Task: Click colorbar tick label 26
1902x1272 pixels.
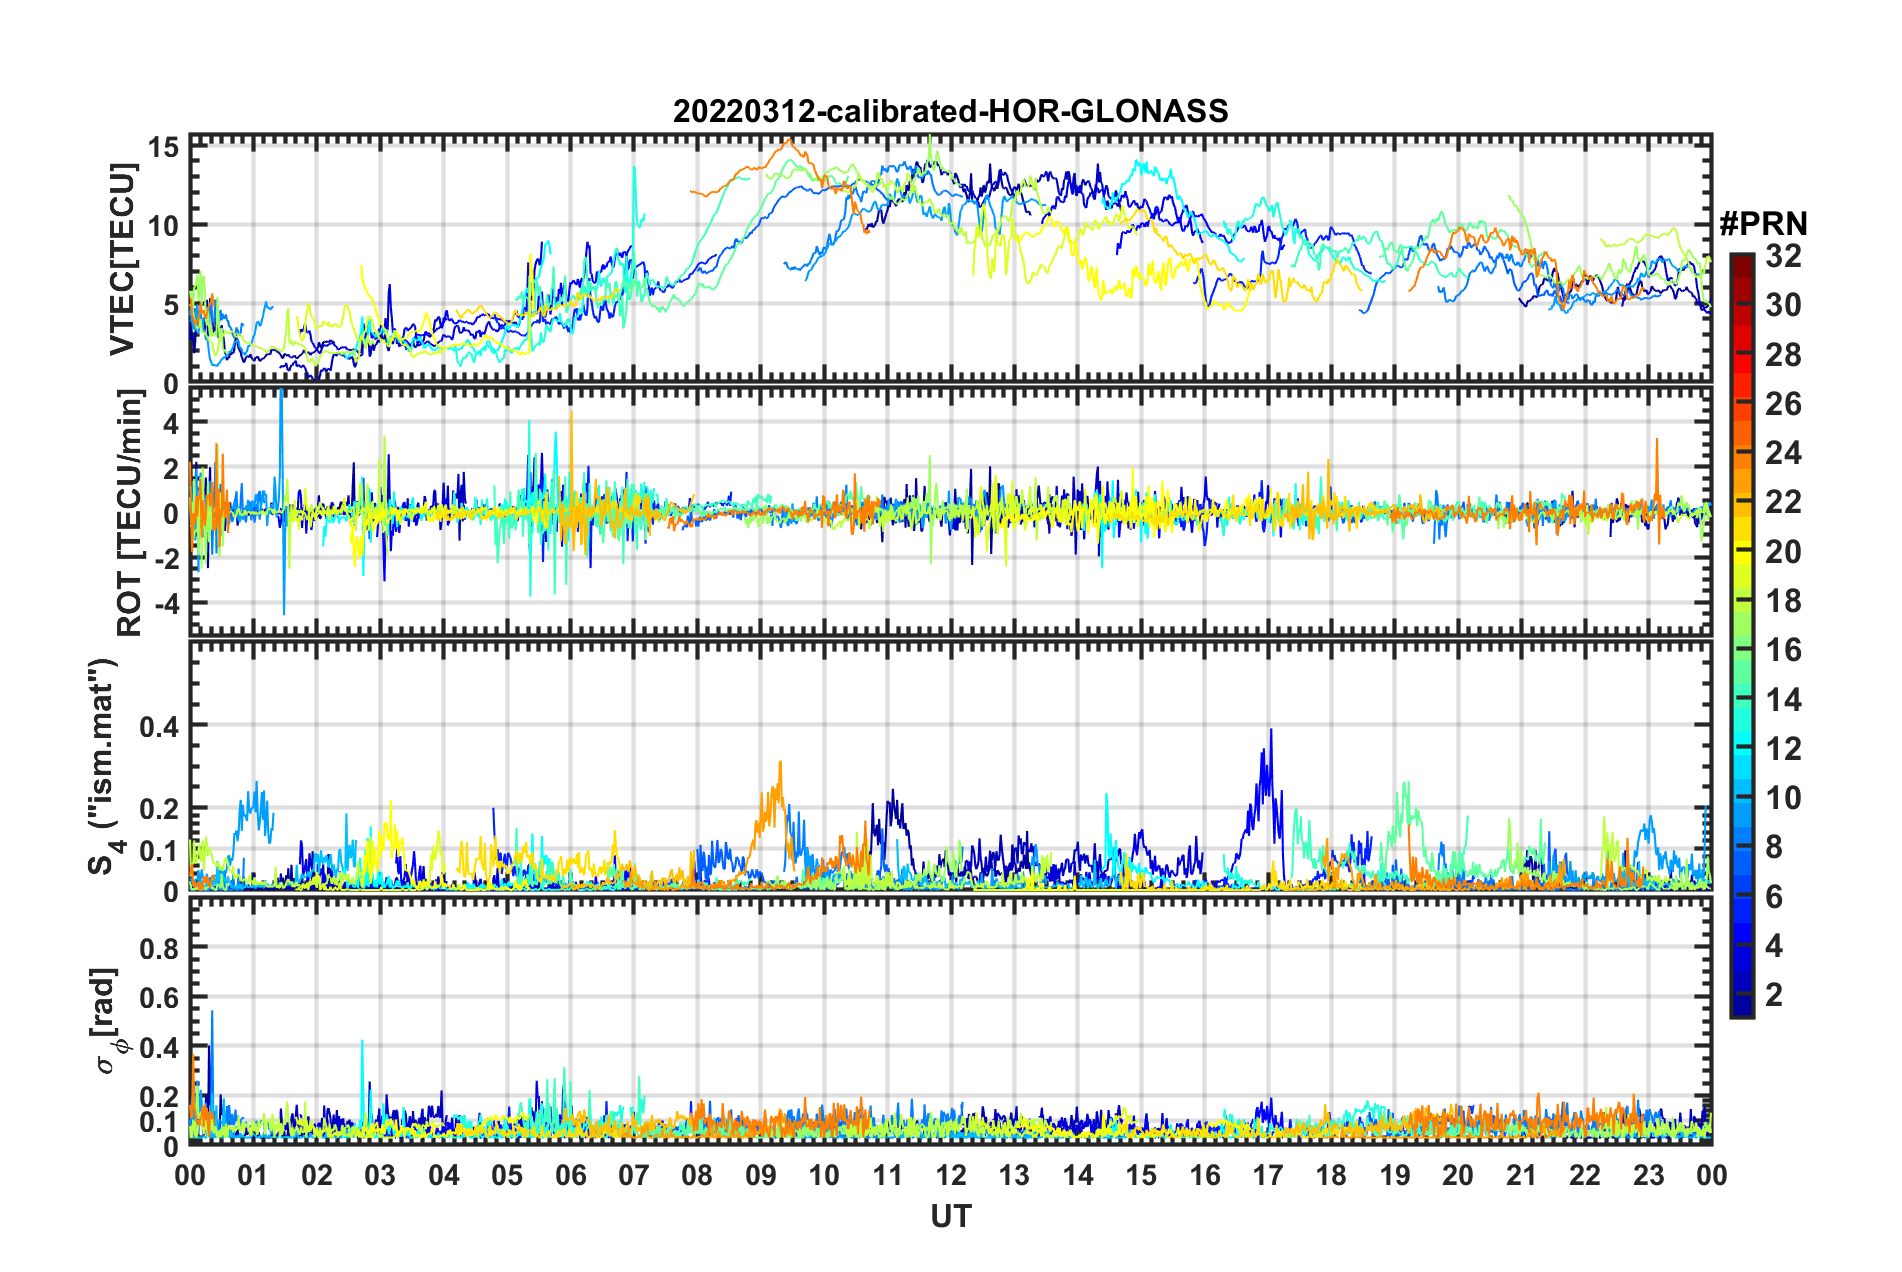Action: [x=1783, y=404]
